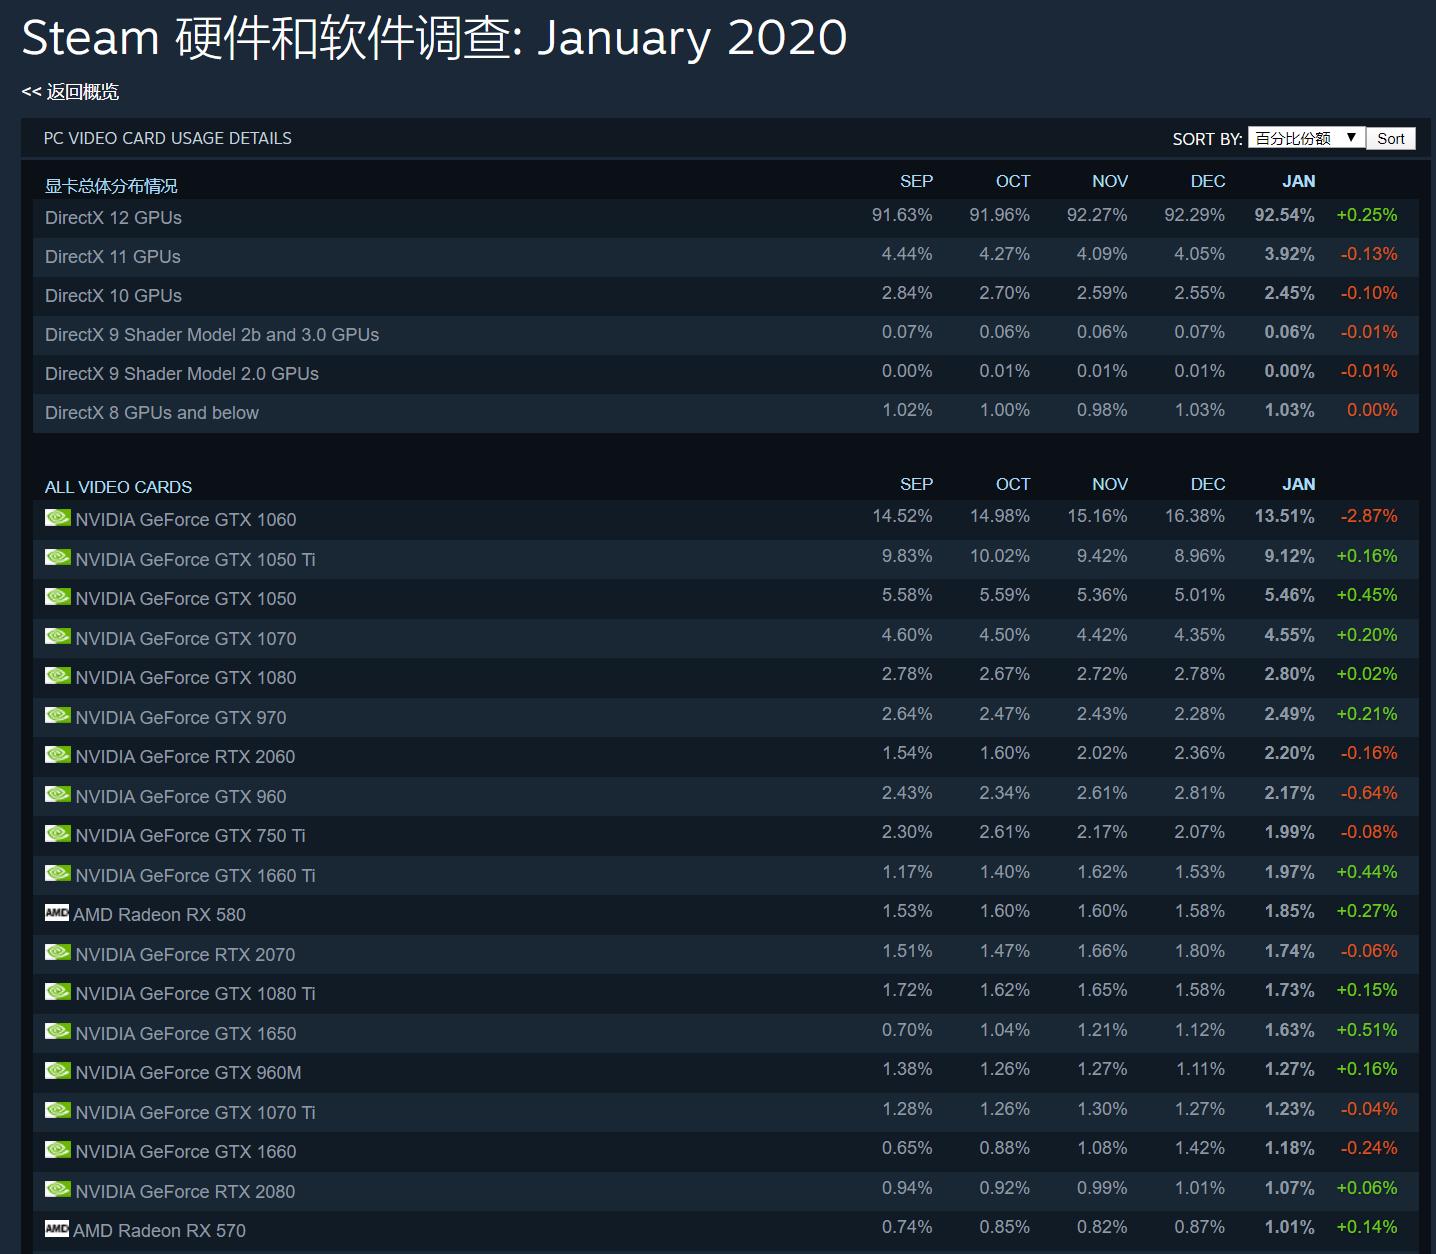The width and height of the screenshot is (1436, 1254).
Task: Click the NVIDIA icon beside GeForce GTX 970
Action: tap(57, 715)
